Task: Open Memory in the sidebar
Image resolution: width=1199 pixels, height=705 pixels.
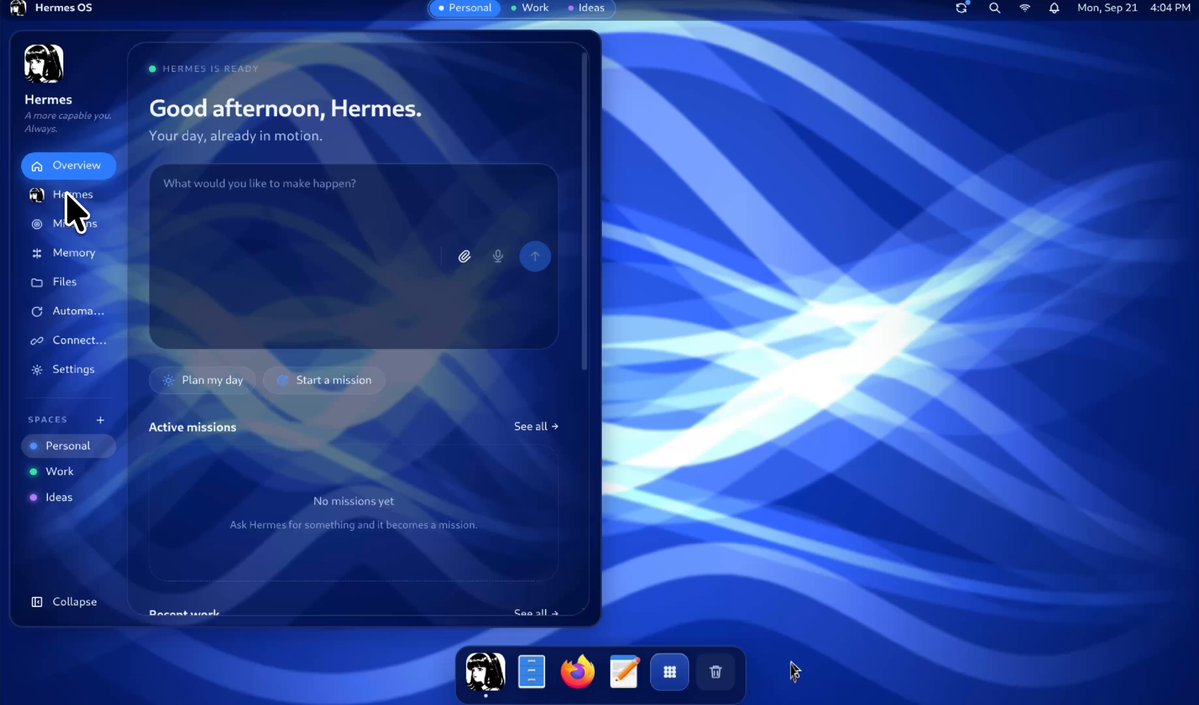Action: click(69, 252)
